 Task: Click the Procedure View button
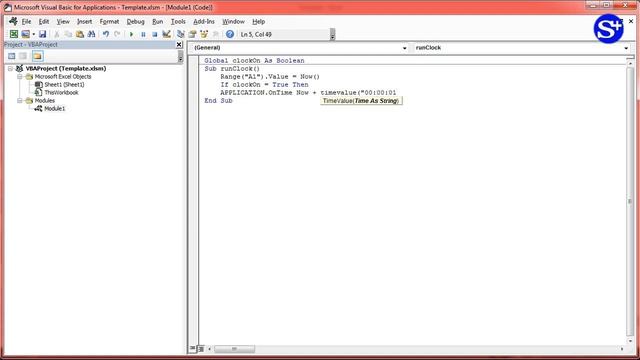[x=193, y=349]
